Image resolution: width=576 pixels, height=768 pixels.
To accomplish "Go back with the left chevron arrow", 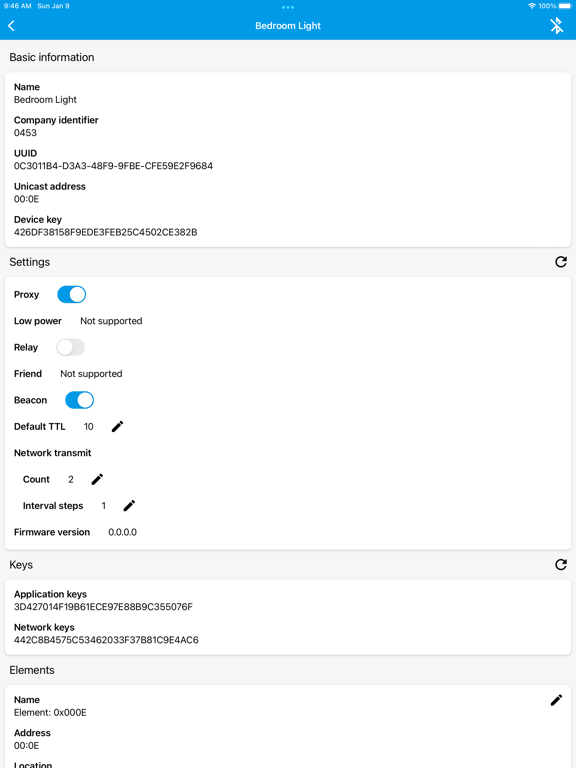I will tap(11, 25).
